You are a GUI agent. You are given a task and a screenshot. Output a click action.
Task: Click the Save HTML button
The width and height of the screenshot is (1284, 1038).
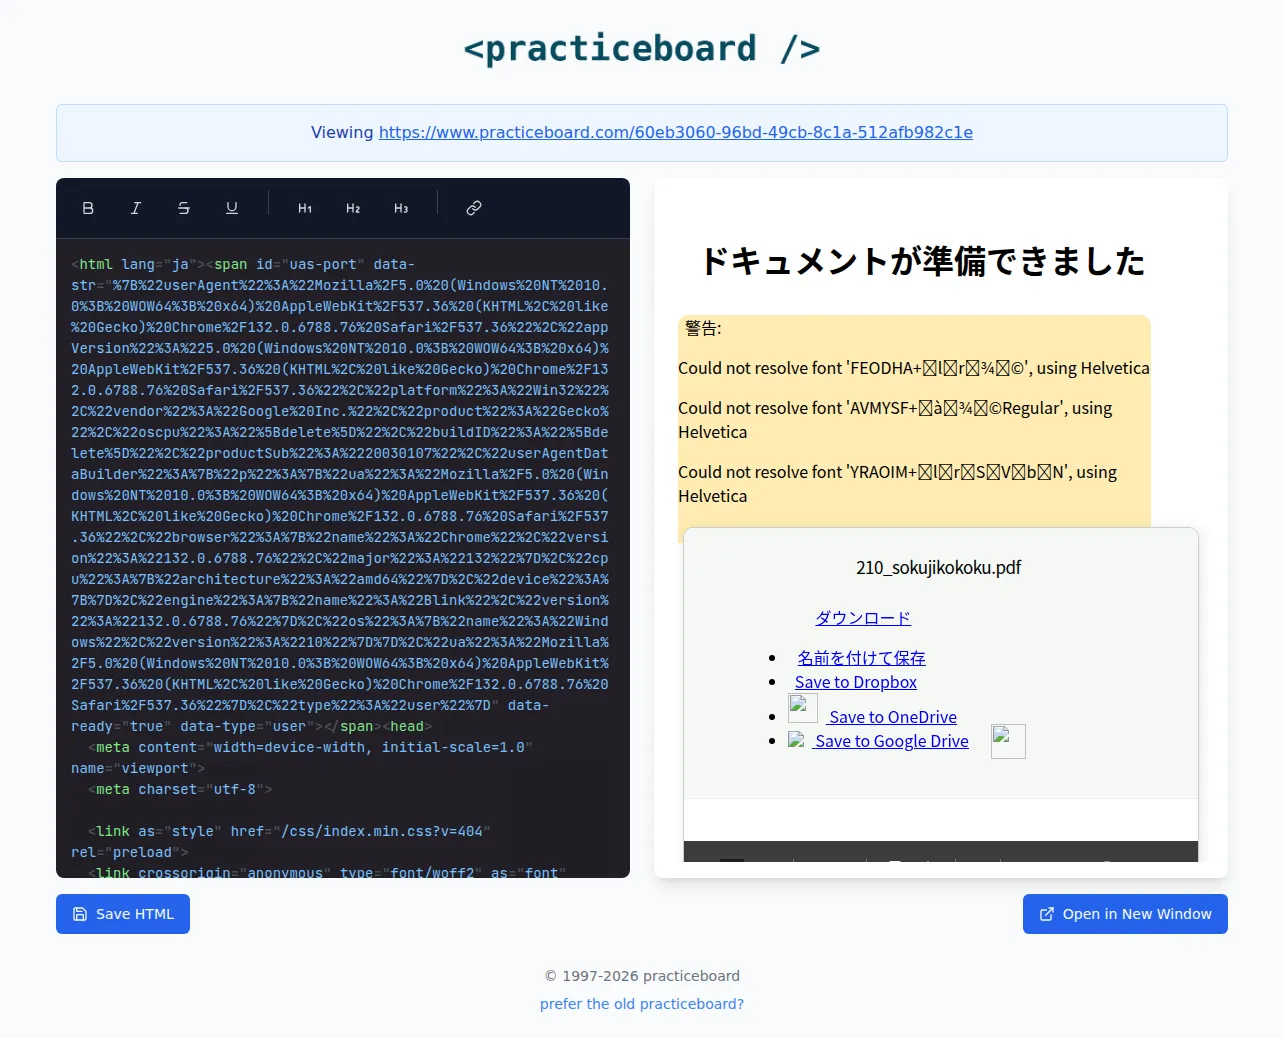(123, 914)
